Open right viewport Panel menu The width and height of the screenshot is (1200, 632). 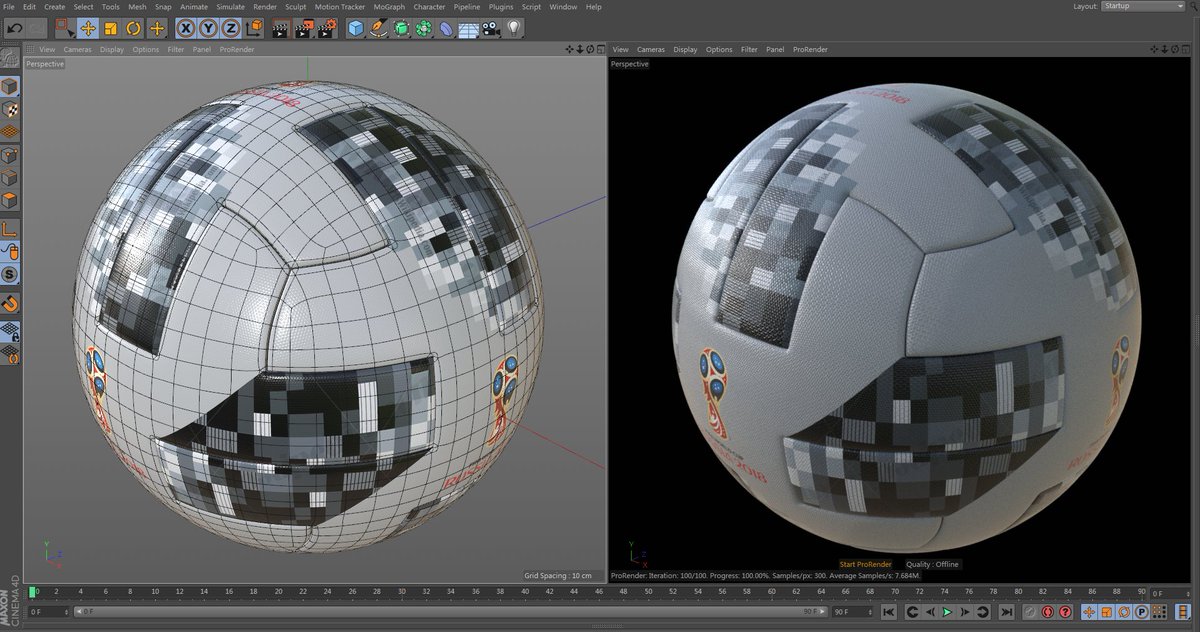(x=775, y=49)
